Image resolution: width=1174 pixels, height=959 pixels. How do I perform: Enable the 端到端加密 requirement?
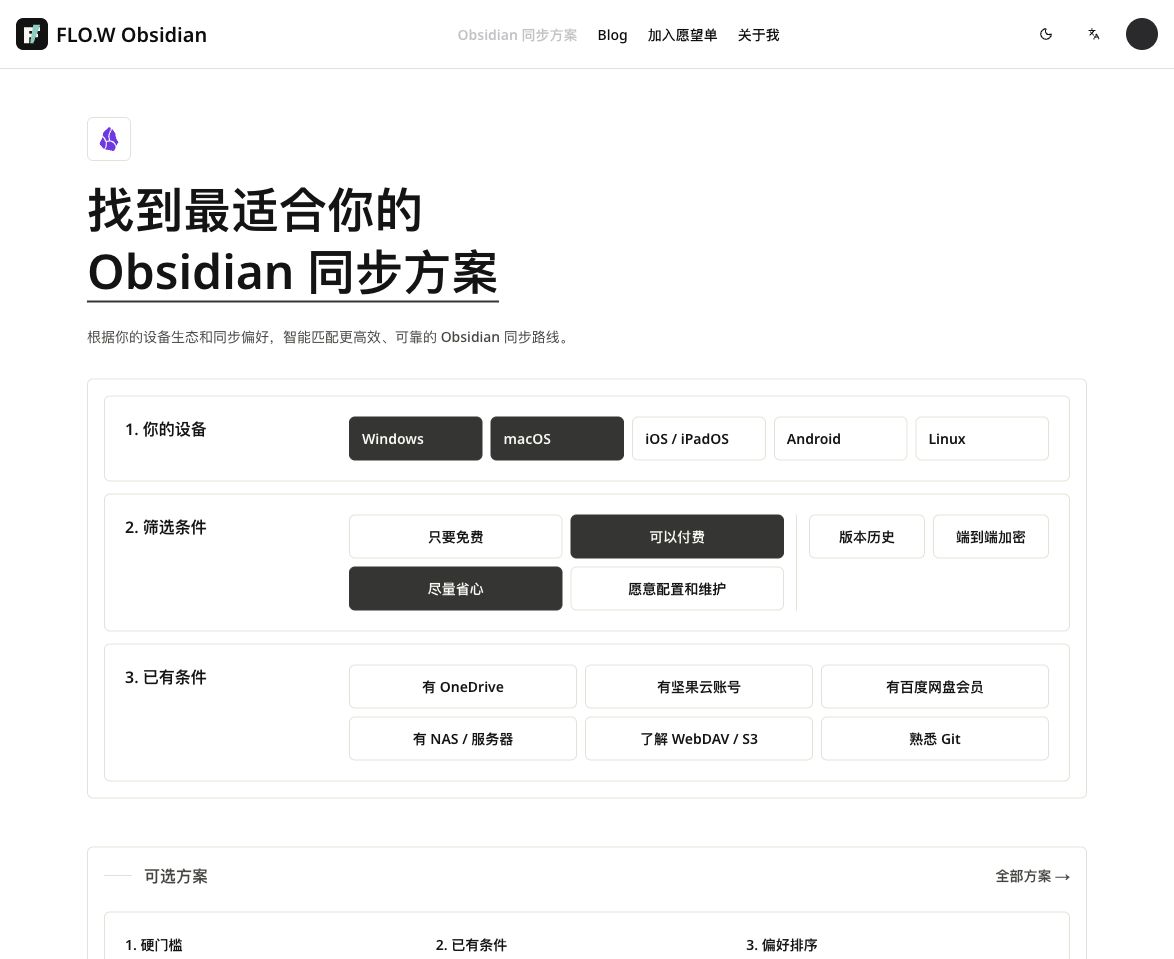click(991, 537)
